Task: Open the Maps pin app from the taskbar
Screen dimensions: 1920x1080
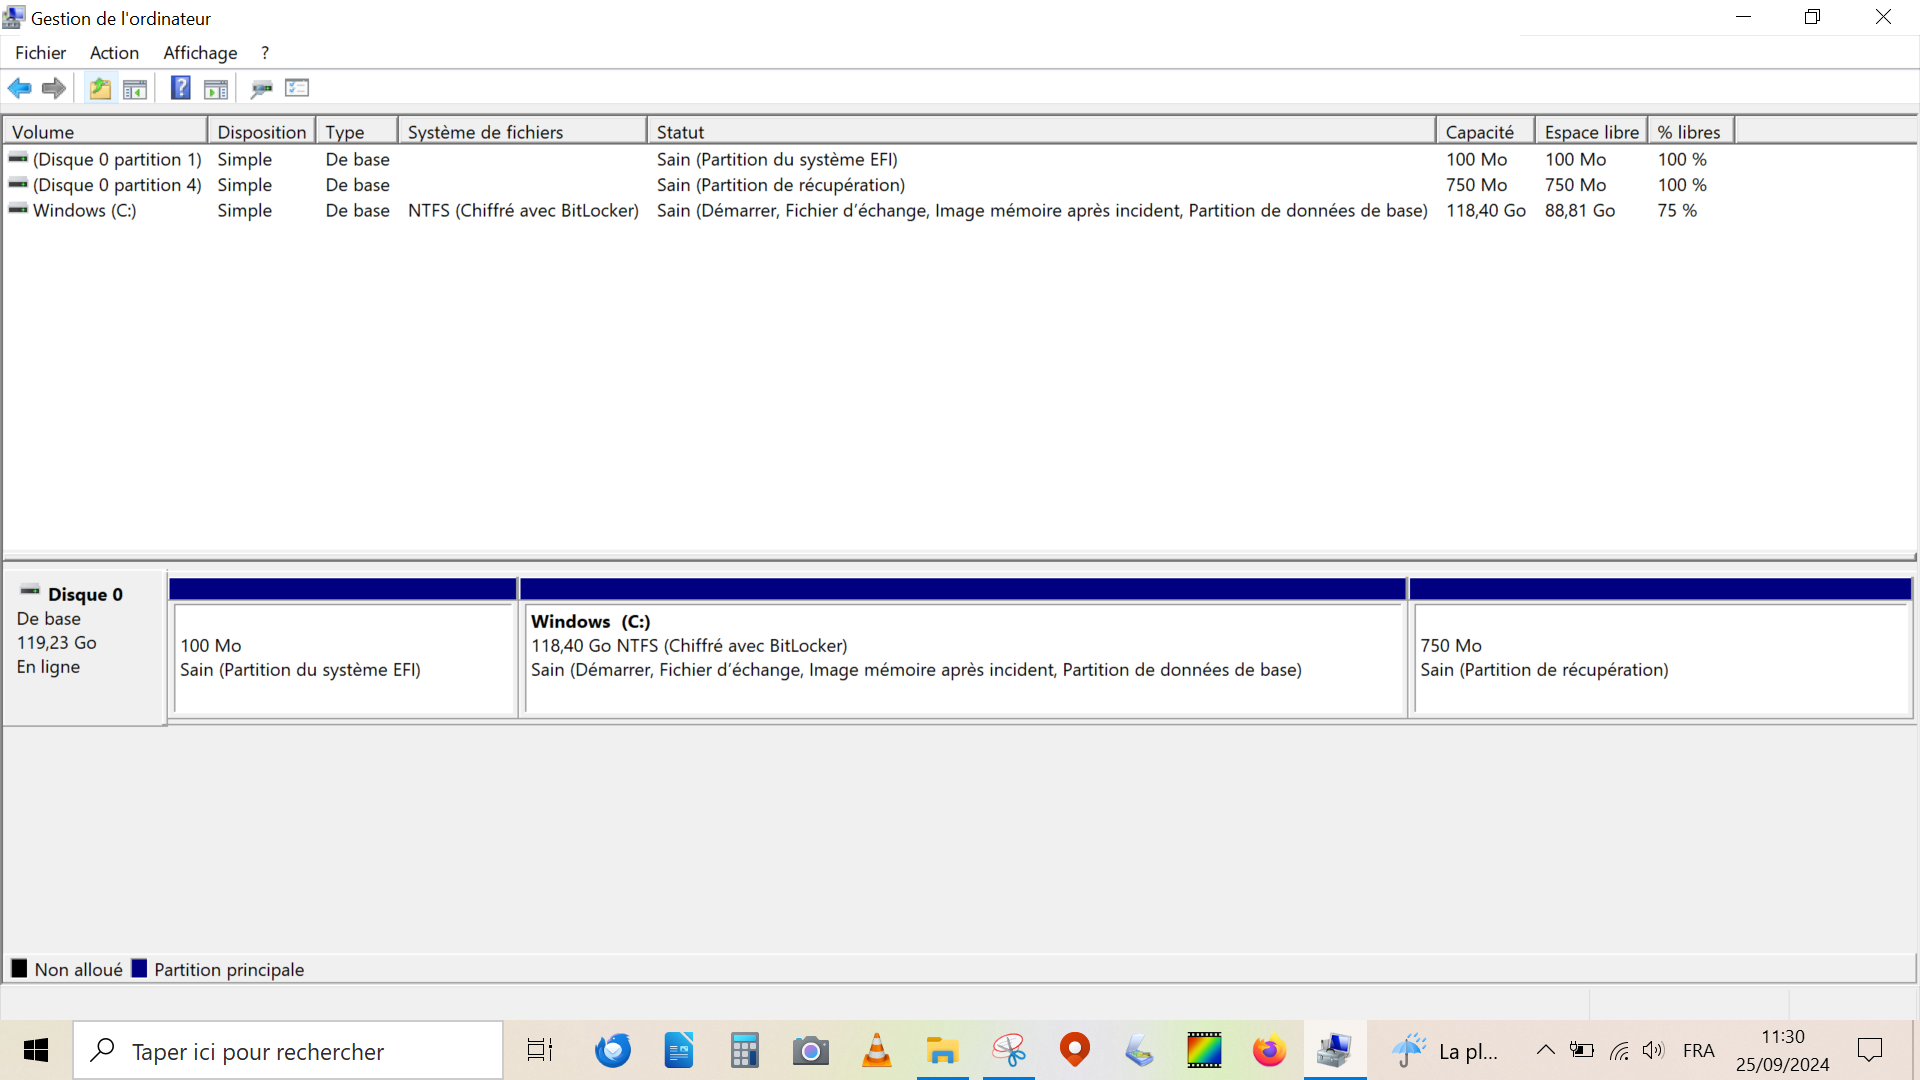Action: tap(1074, 1050)
